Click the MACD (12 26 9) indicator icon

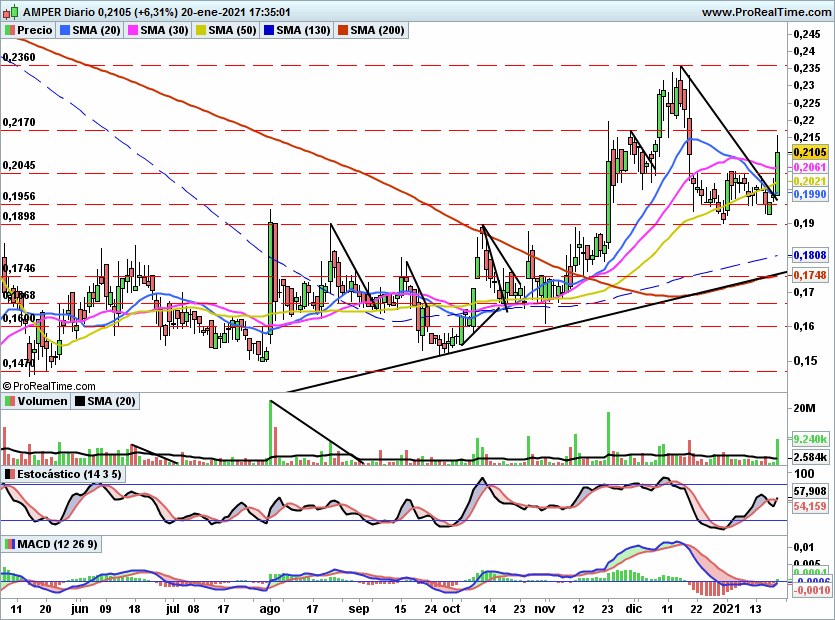pyautogui.click(x=9, y=544)
